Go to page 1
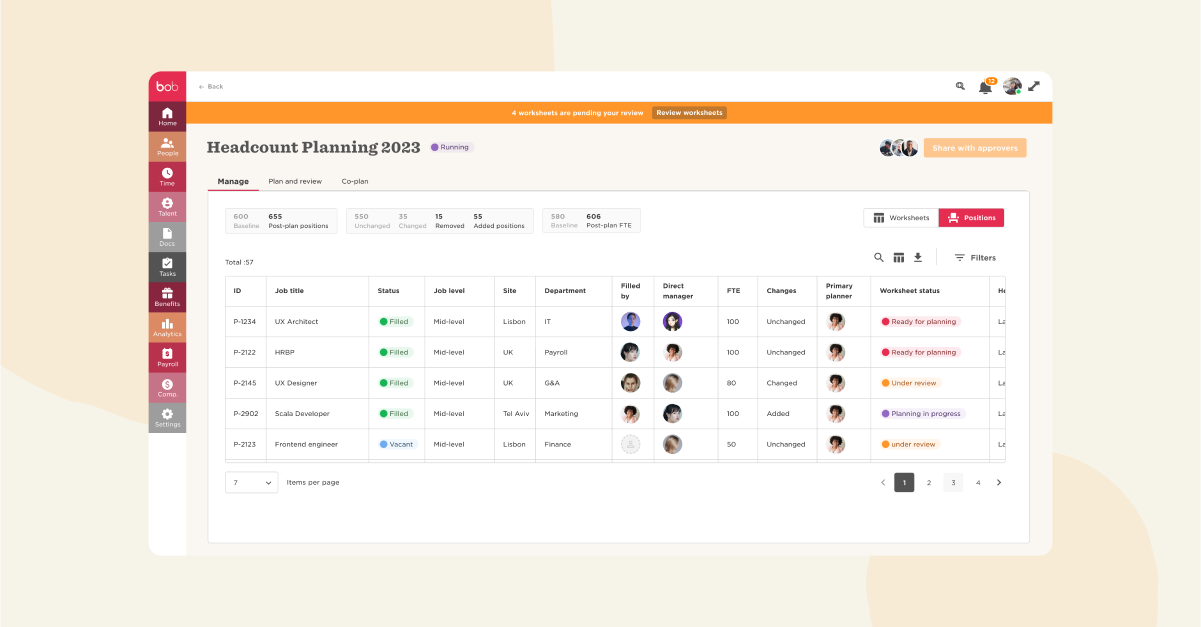The width and height of the screenshot is (1201, 627). coord(904,482)
